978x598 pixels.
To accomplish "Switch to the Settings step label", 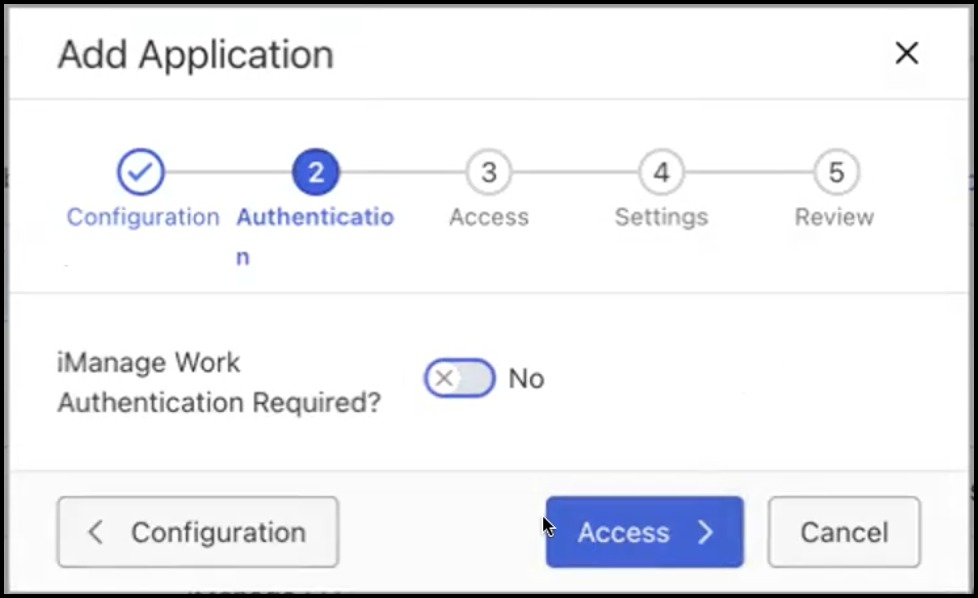I will point(661,217).
